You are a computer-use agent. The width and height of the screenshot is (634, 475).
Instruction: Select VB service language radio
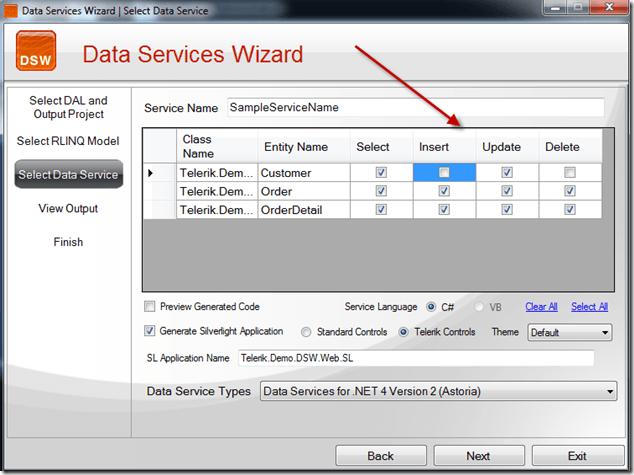pos(479,307)
